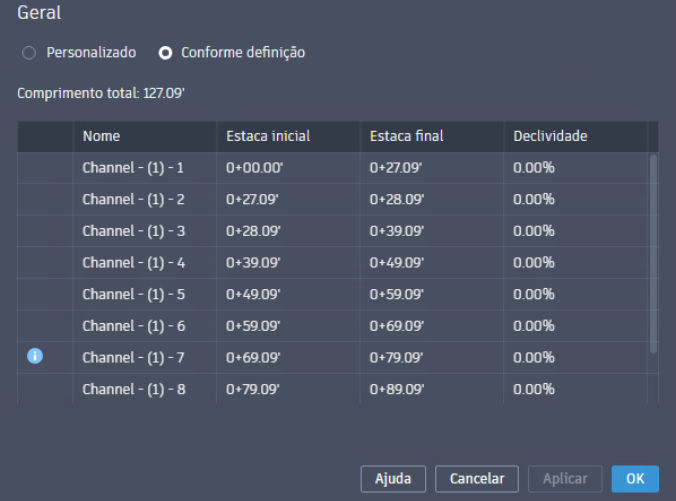Select the Channel - (1) - 8 row name
The image size is (676, 501).
[x=133, y=388]
